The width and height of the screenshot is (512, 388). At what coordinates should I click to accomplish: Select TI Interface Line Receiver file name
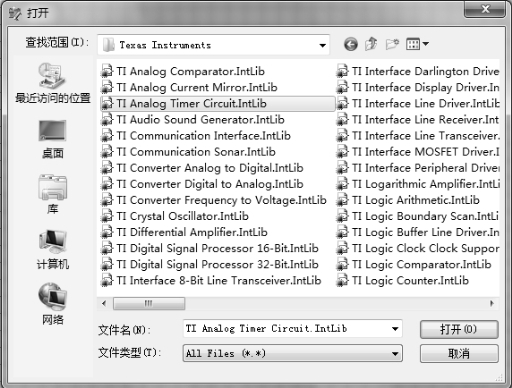[426, 119]
